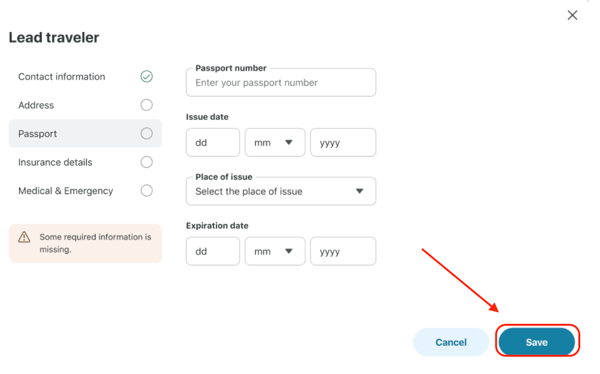Expand the Expiration date month dropdown

pos(275,252)
